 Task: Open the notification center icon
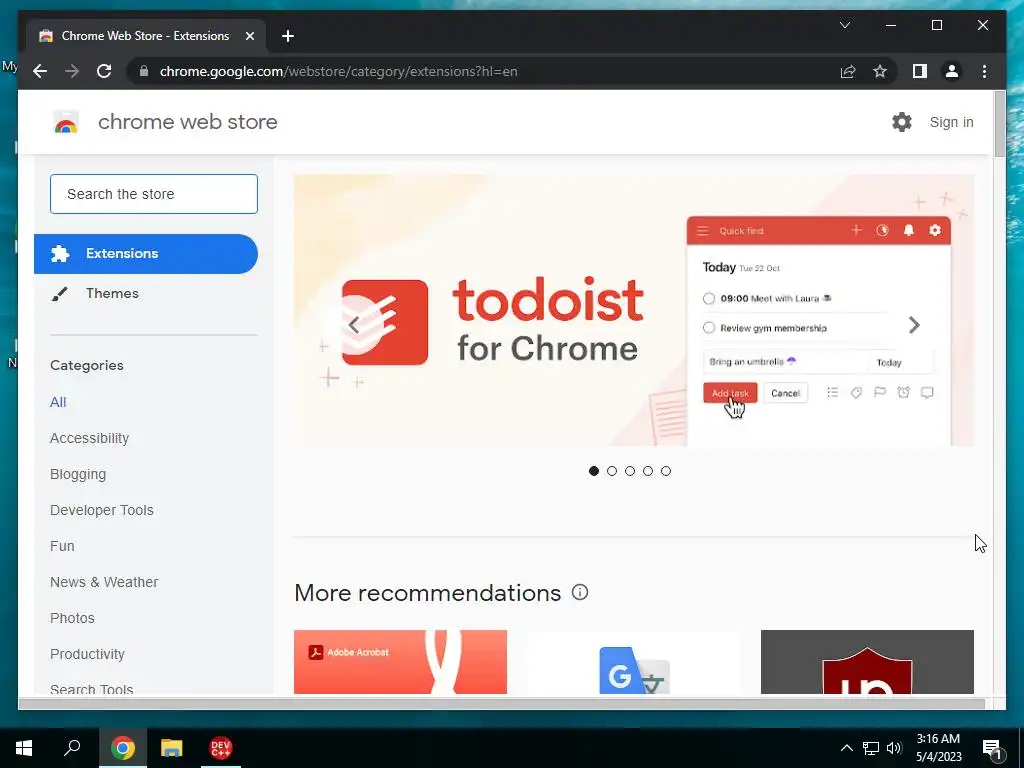click(992, 749)
